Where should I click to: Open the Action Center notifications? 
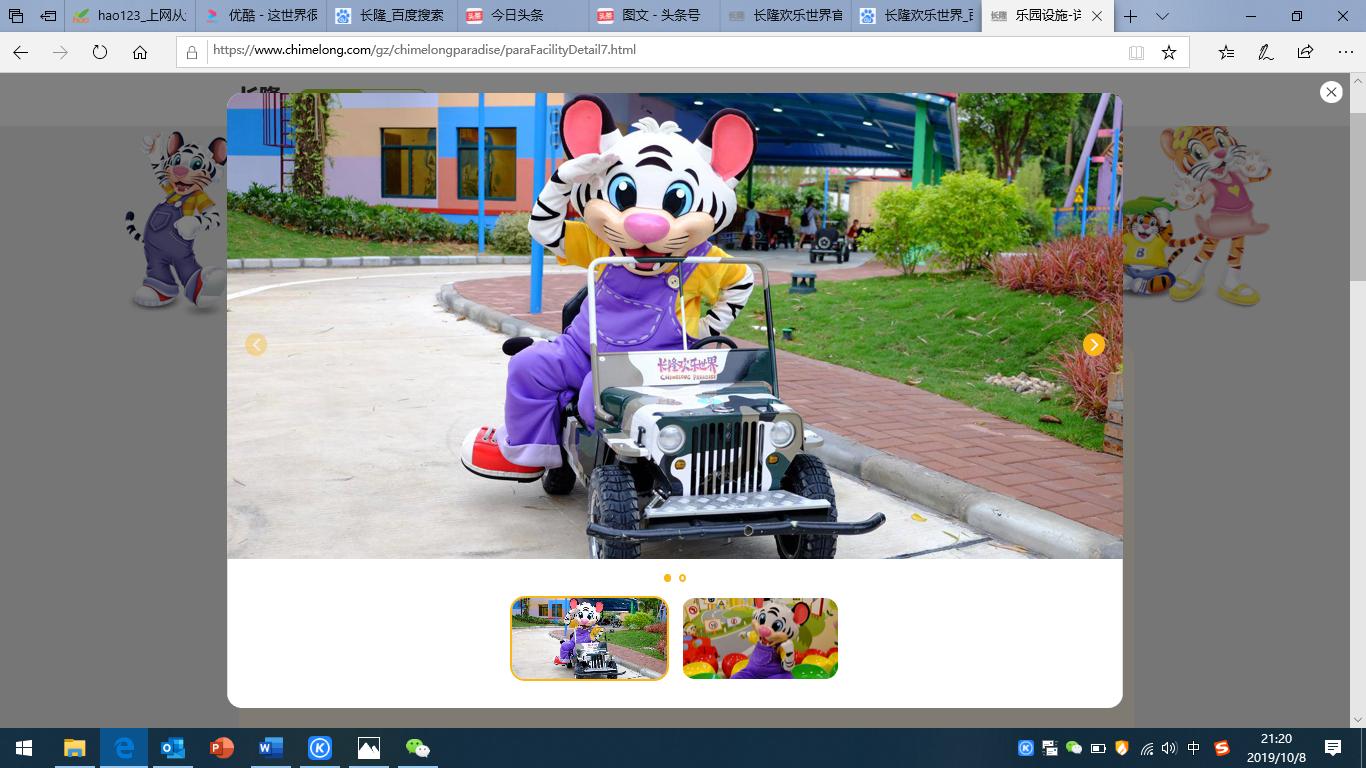click(1333, 748)
